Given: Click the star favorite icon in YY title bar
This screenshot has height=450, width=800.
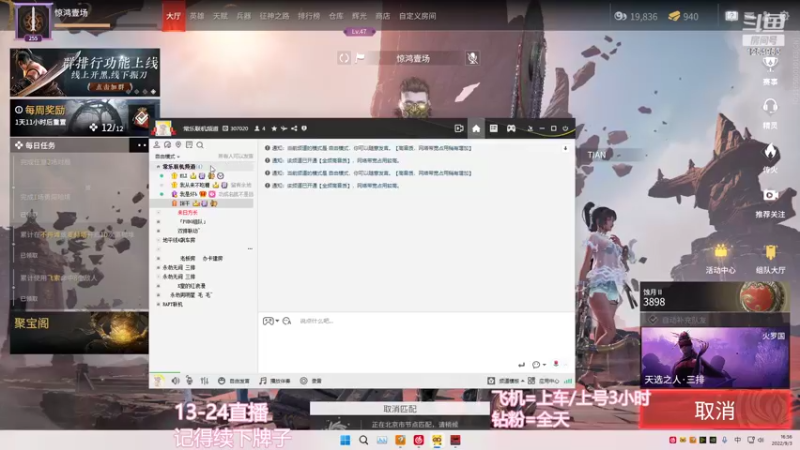Looking at the screenshot, I should tap(274, 129).
